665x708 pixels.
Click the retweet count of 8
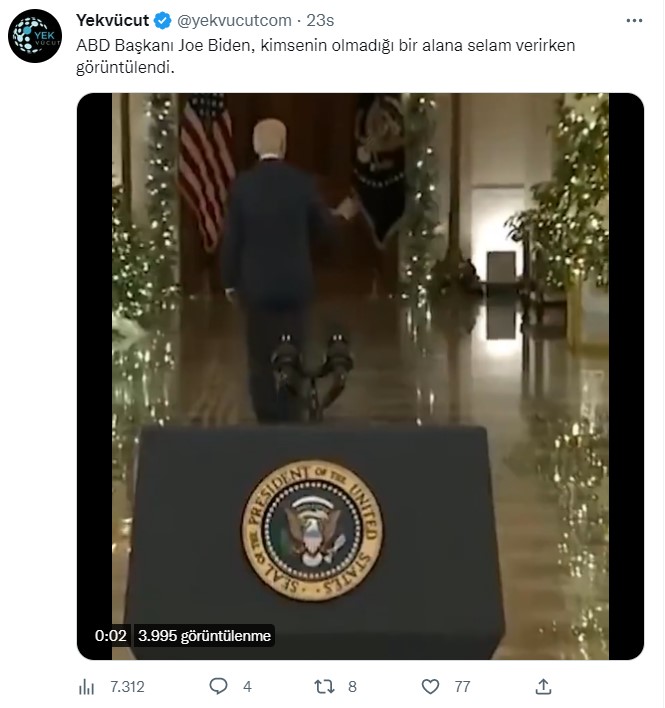click(352, 687)
